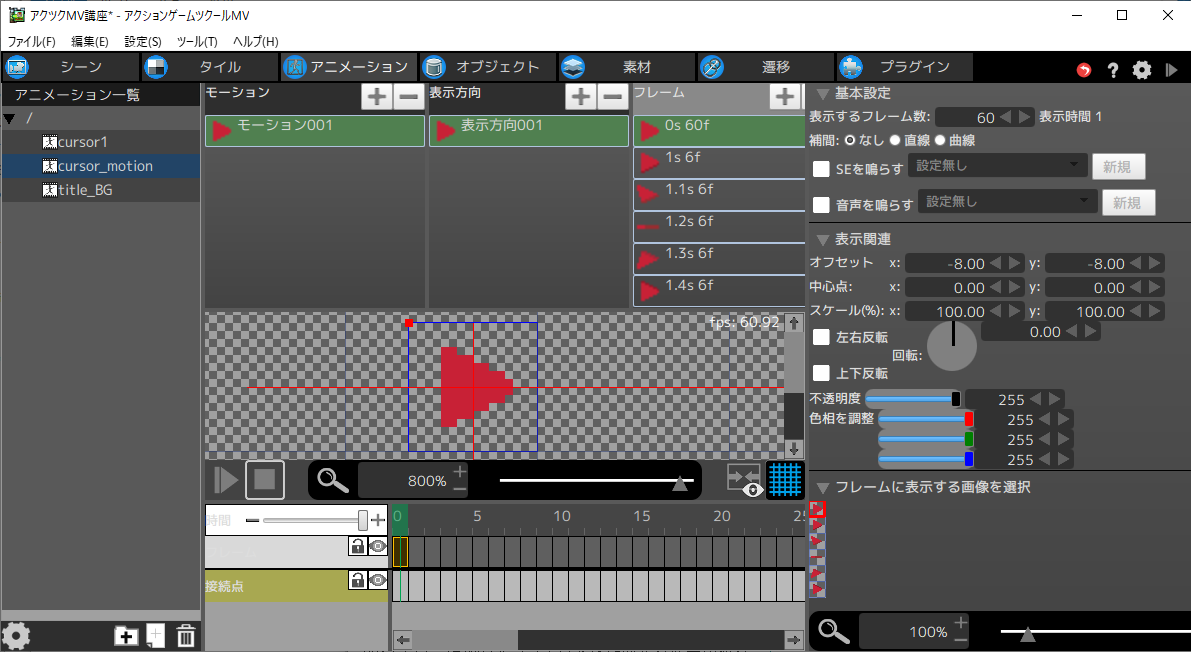This screenshot has width=1191, height=652.
Task: Open the settings gear in top toolbar
Action: coord(1142,70)
